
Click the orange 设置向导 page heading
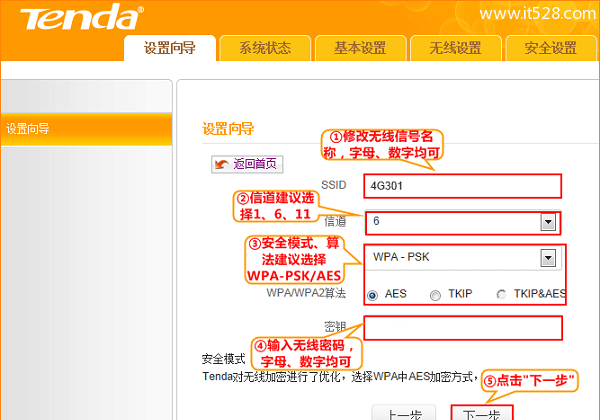228,129
